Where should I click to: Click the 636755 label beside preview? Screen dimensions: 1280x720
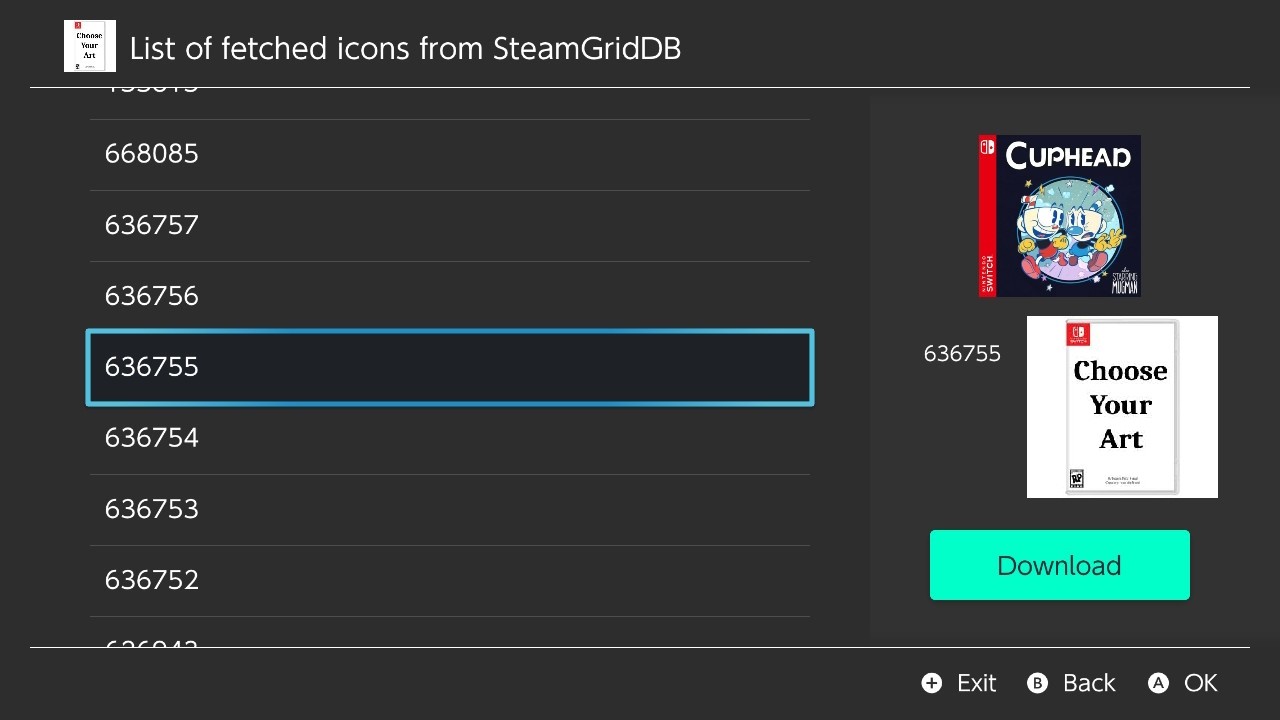click(962, 354)
